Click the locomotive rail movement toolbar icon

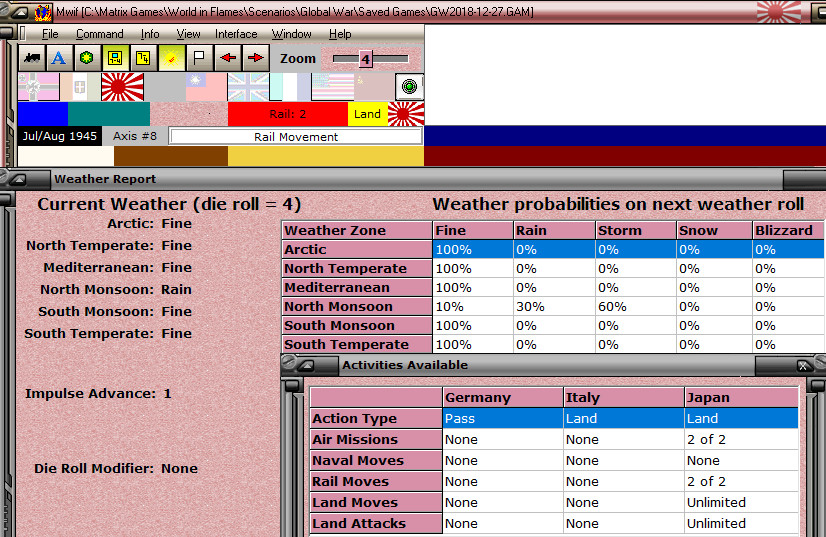pyautogui.click(x=32, y=58)
